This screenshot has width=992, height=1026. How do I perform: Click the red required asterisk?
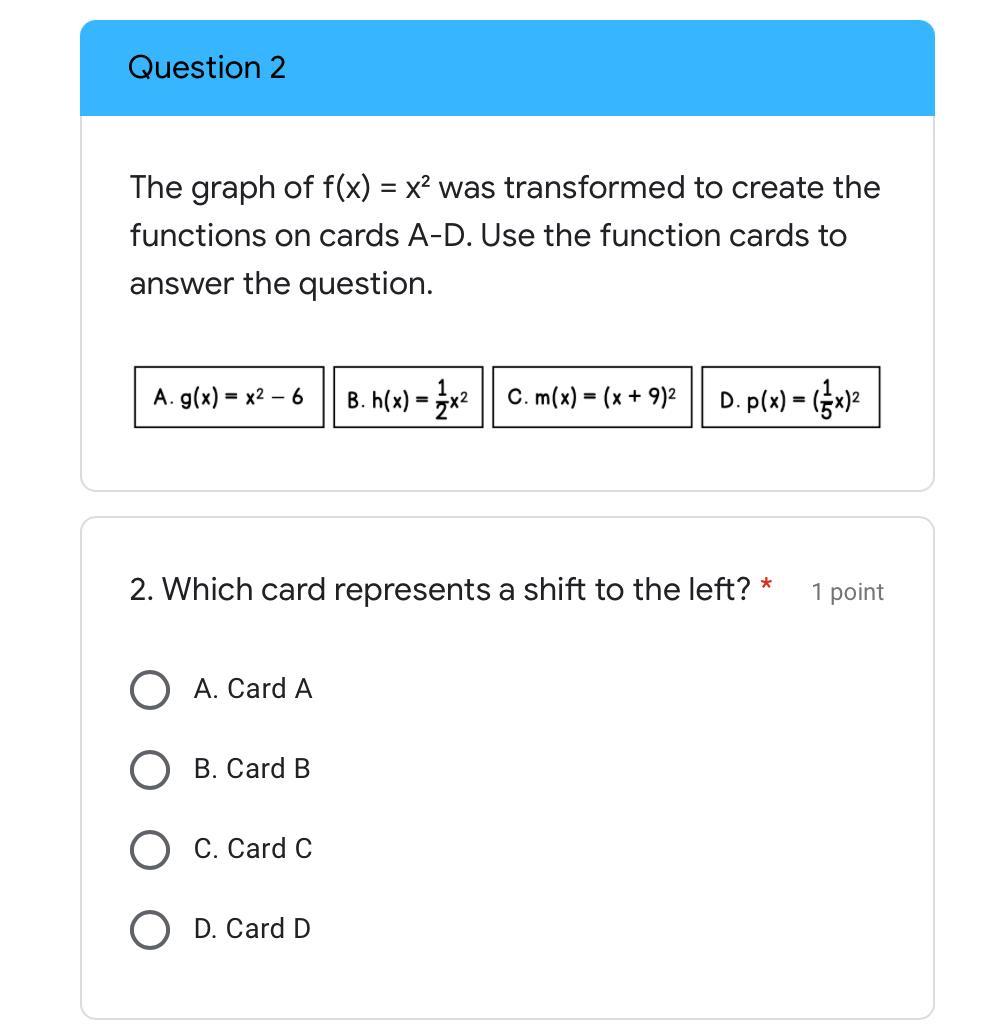point(766,584)
